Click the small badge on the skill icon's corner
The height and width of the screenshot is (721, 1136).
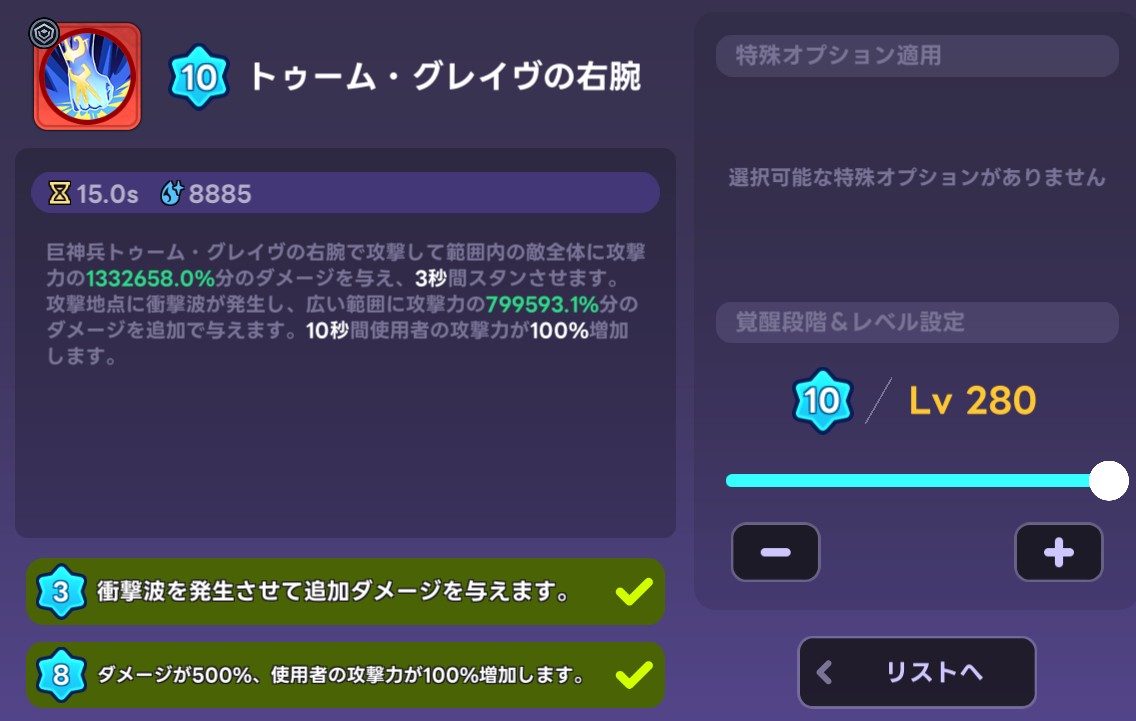click(x=44, y=33)
